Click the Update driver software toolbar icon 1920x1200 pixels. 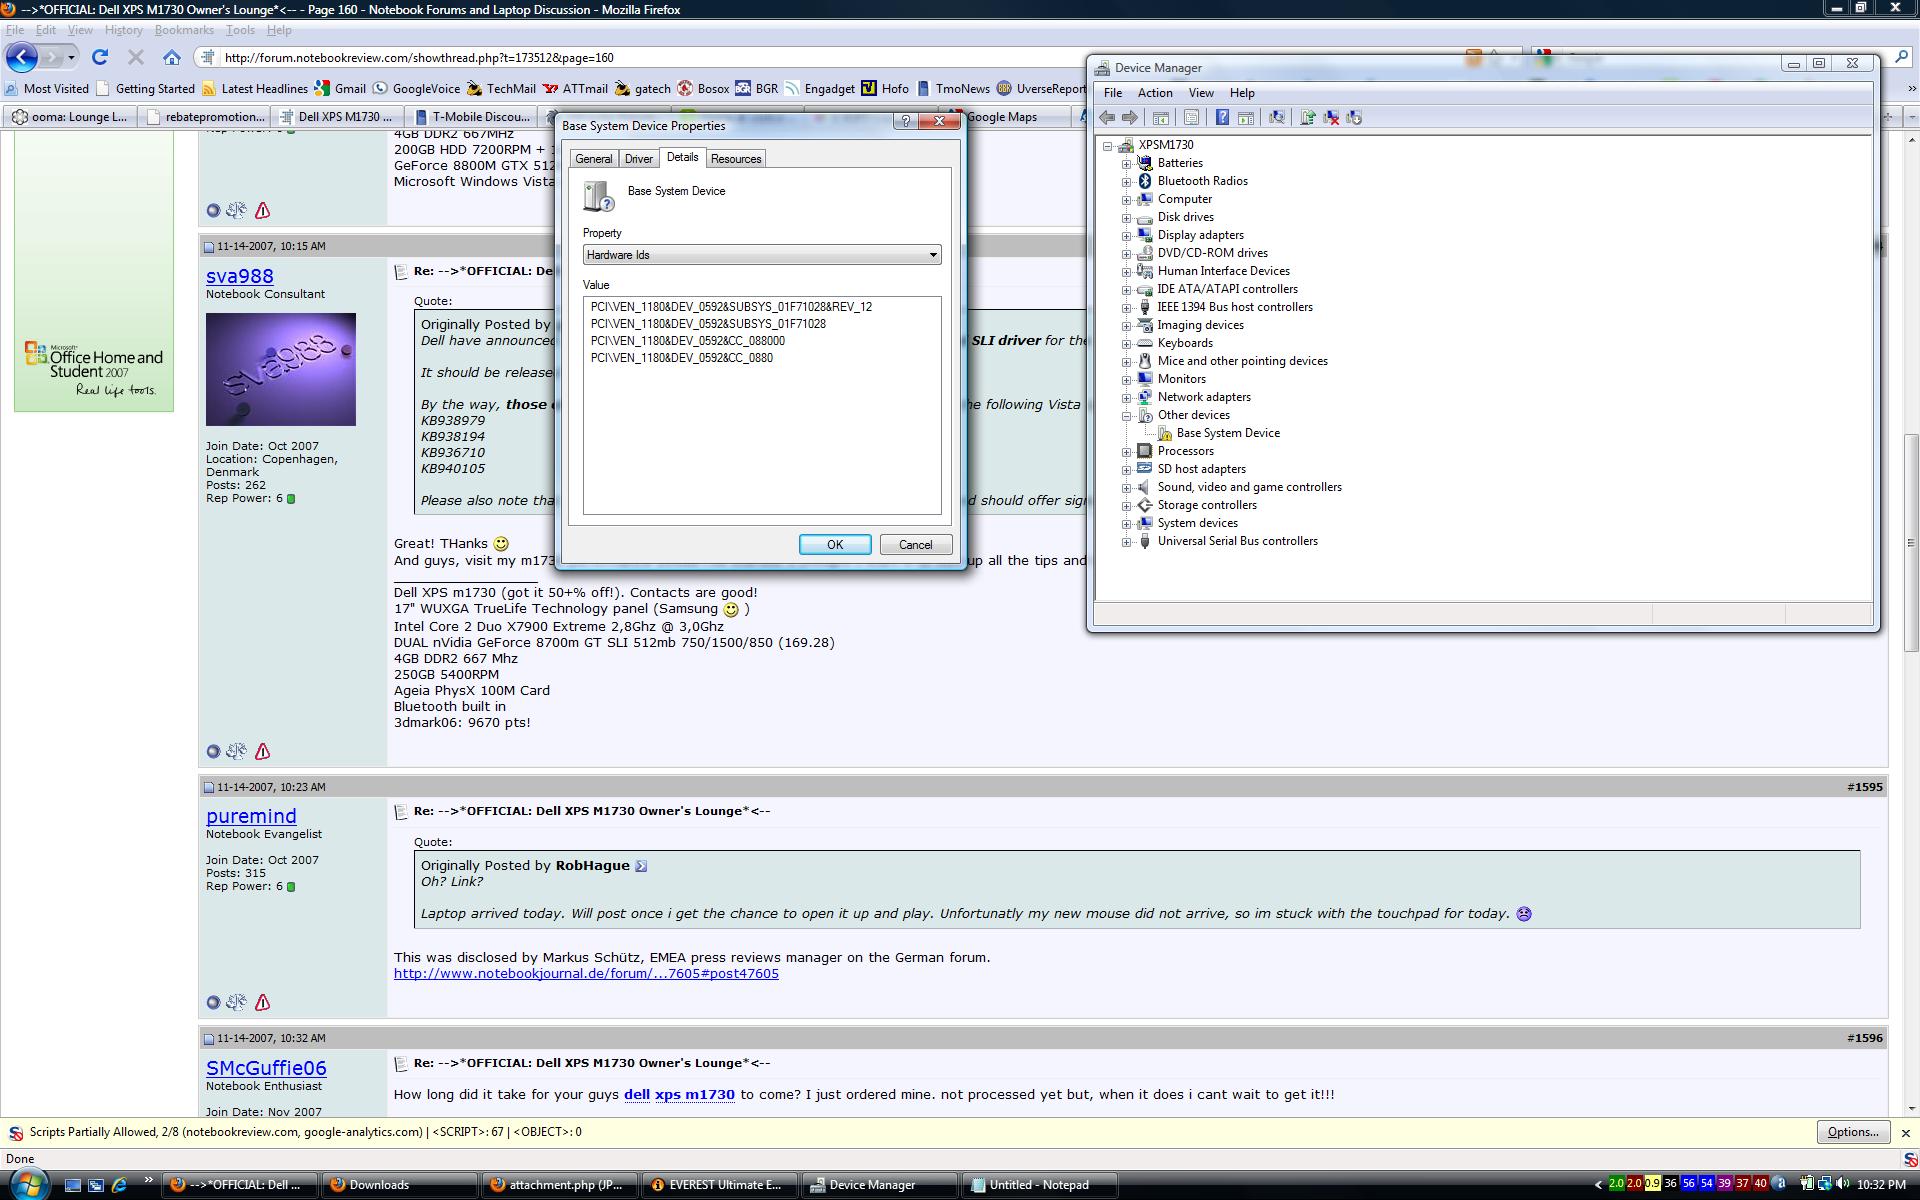tap(1307, 118)
